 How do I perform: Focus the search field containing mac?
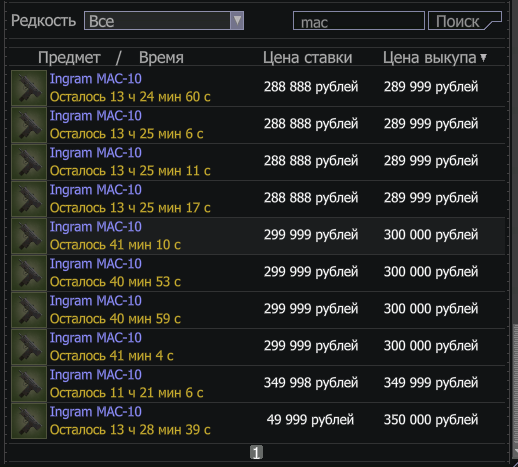pos(359,21)
